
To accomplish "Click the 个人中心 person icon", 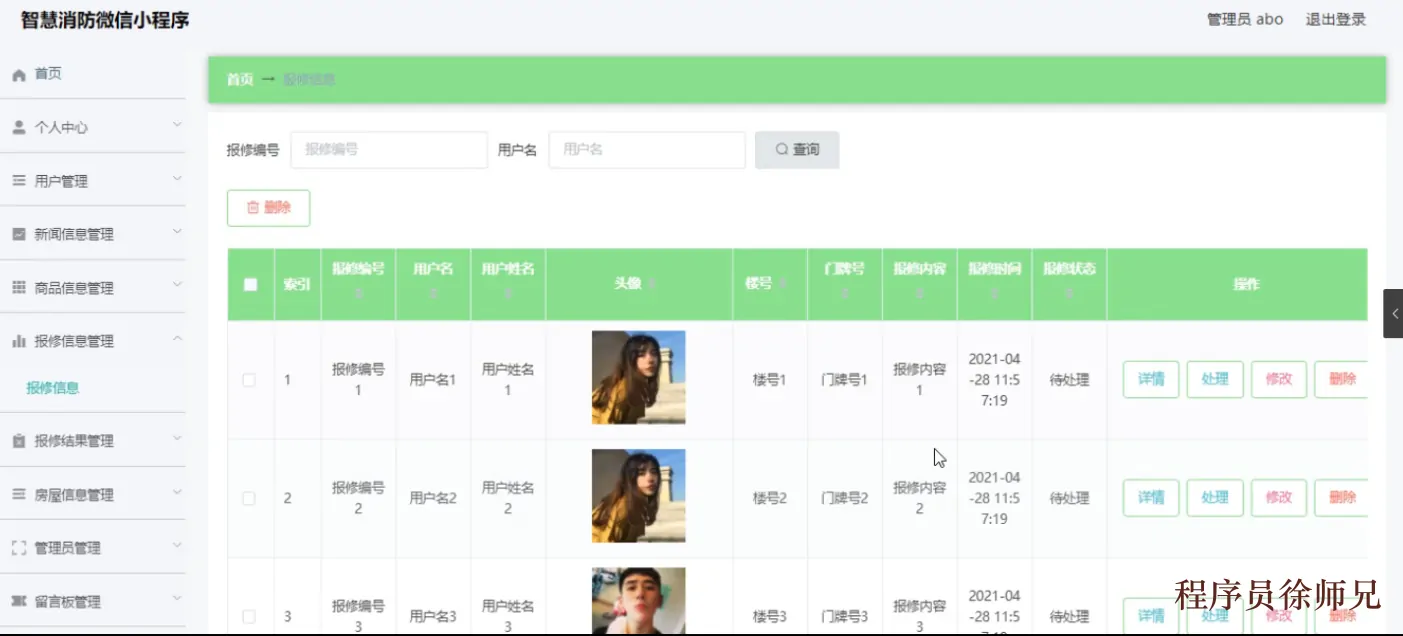I will coord(18,128).
